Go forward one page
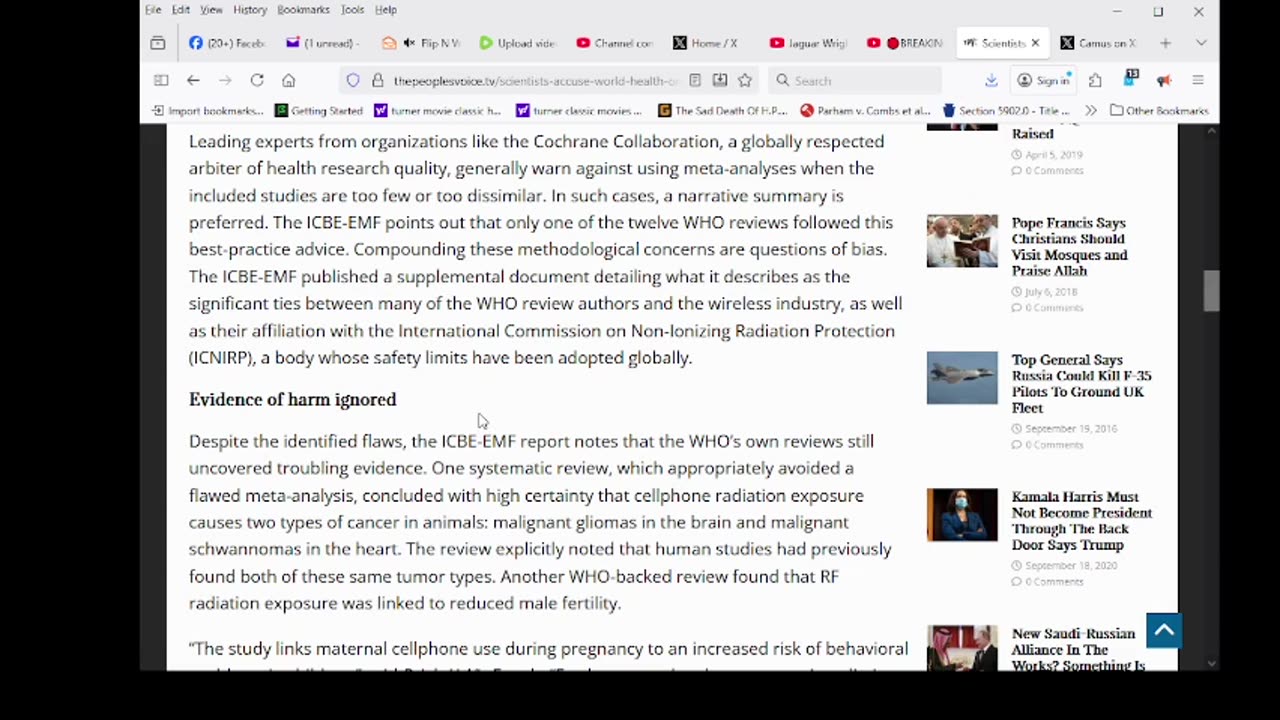Viewport: 1280px width, 720px height. (225, 80)
